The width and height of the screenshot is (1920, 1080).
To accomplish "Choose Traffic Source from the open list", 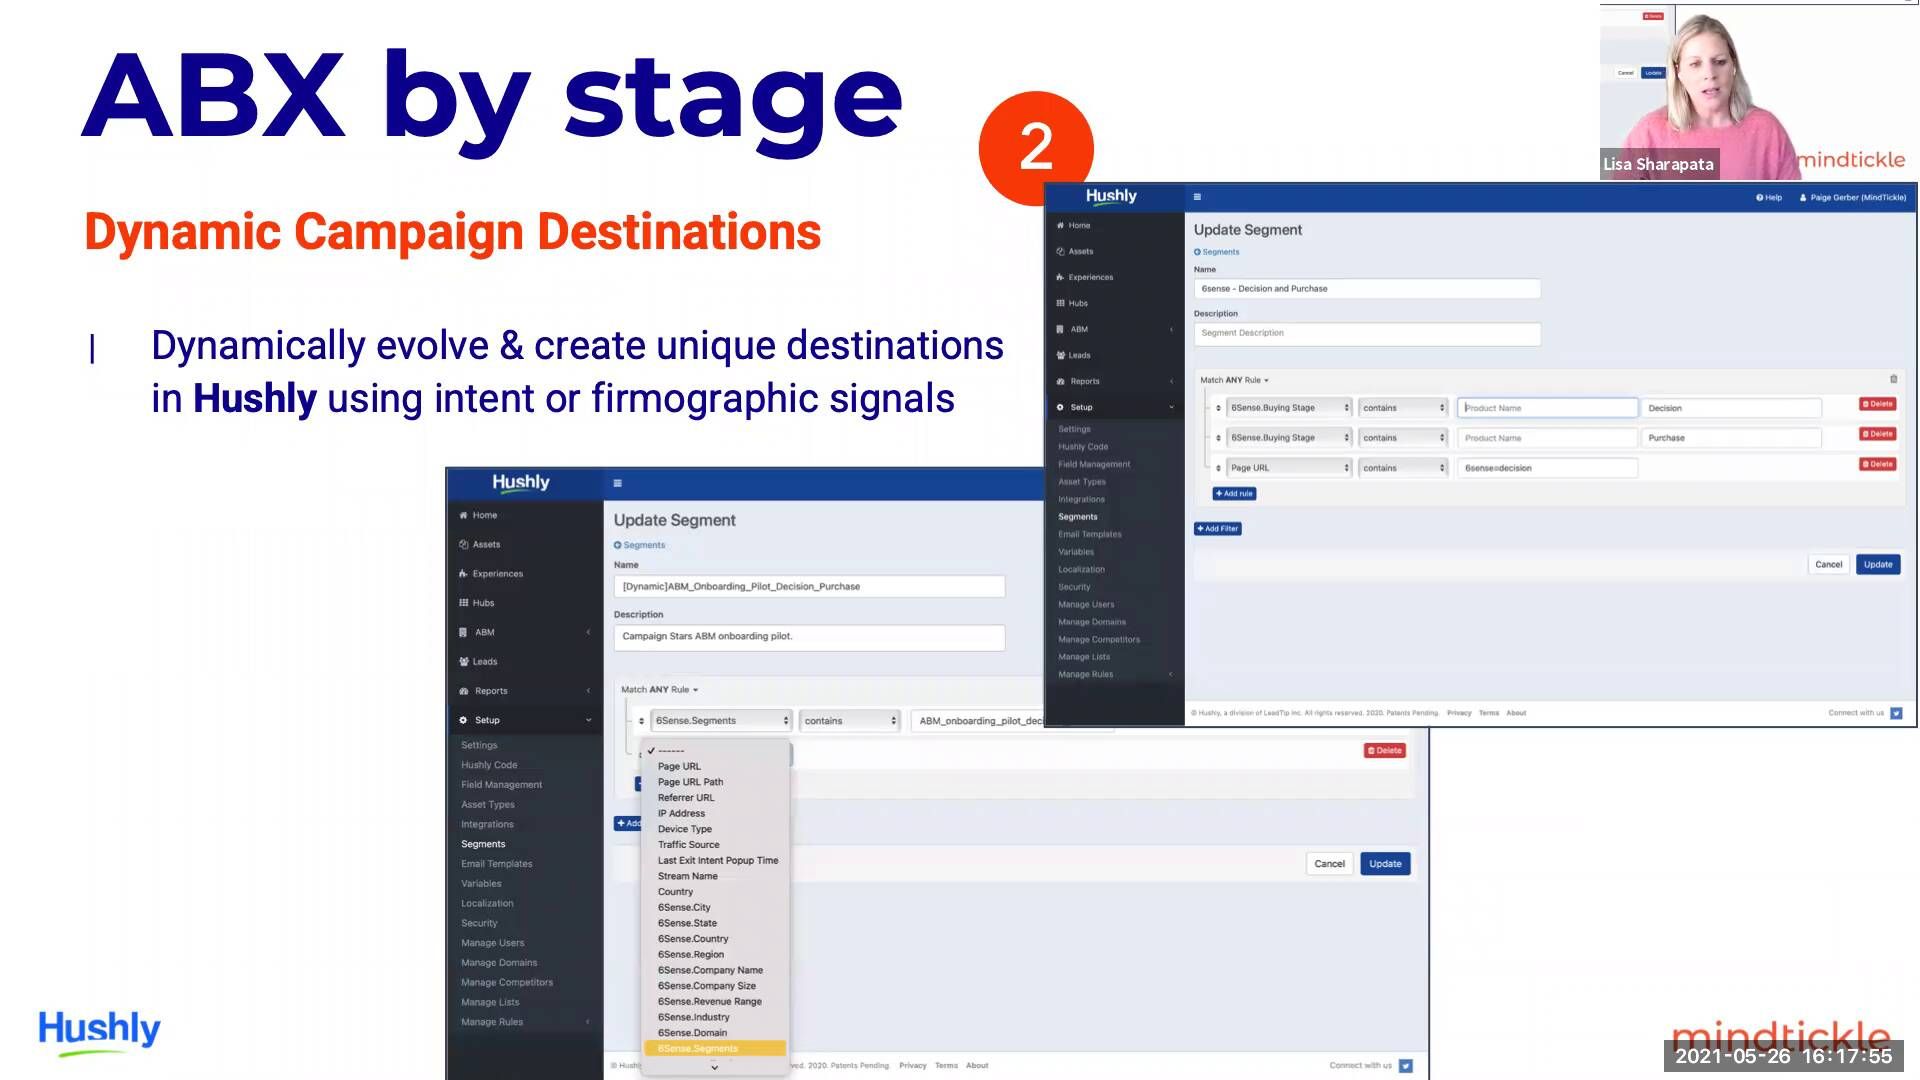I will click(x=688, y=845).
